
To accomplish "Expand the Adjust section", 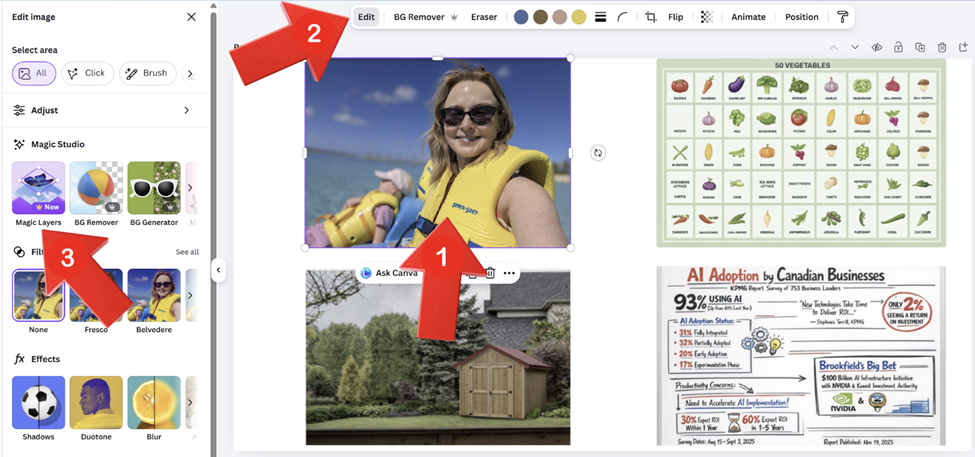I will 186,110.
